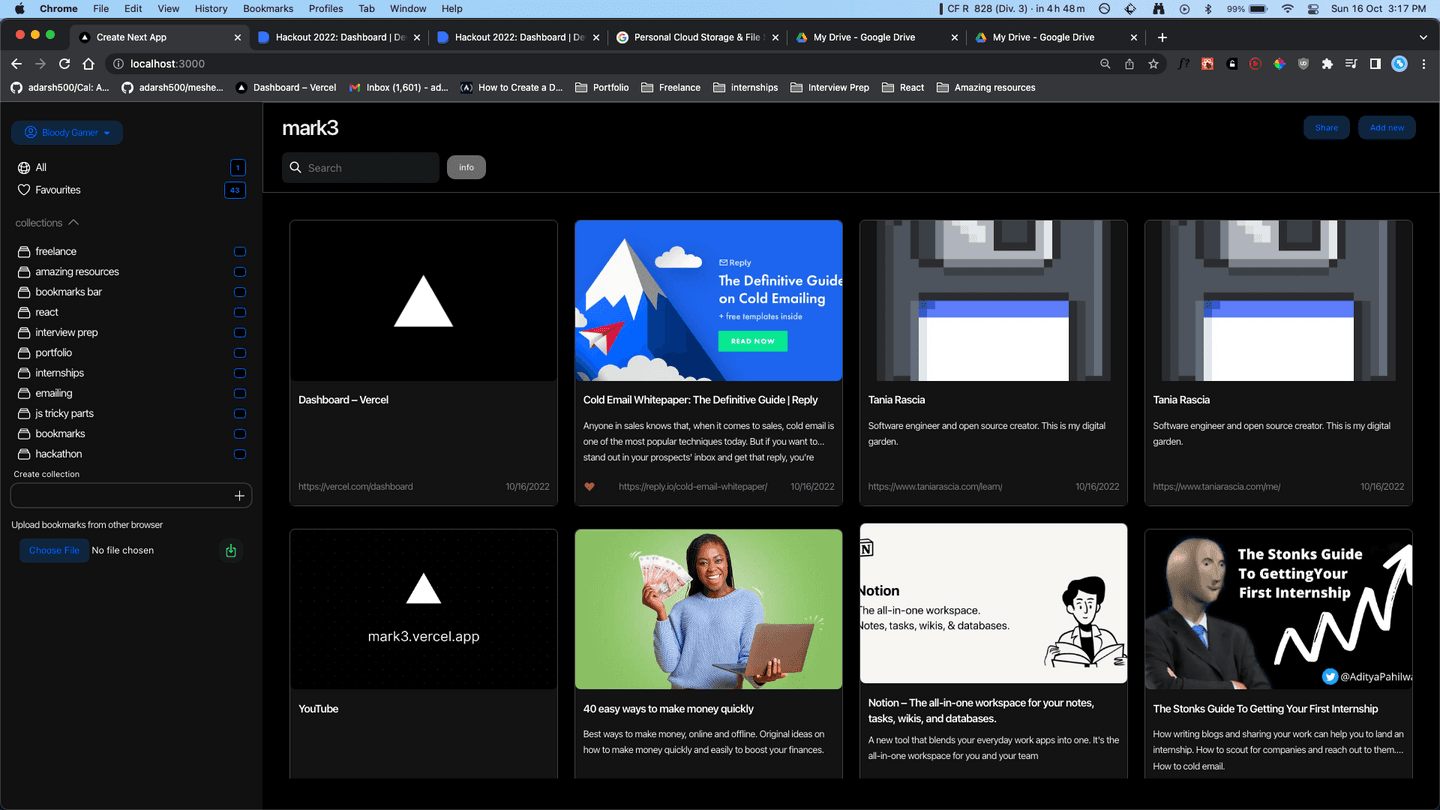
Task: Open the https://www.taniarascia.com/me/ link
Action: [x=1216, y=487]
